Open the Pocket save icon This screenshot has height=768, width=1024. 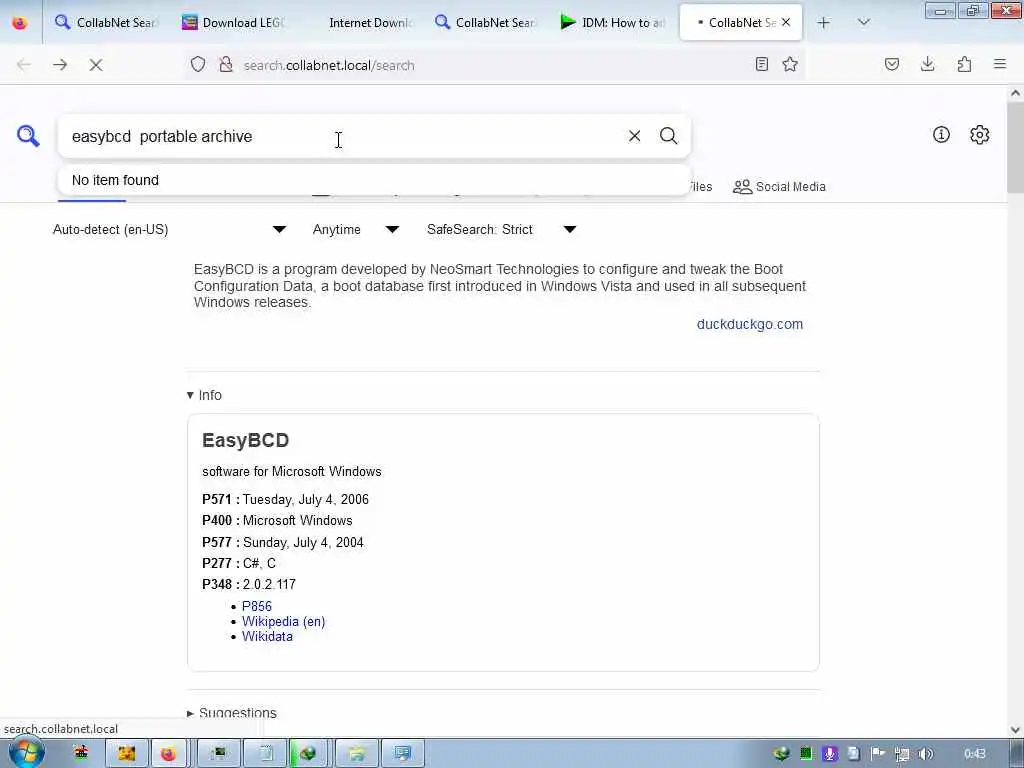pyautogui.click(x=891, y=64)
